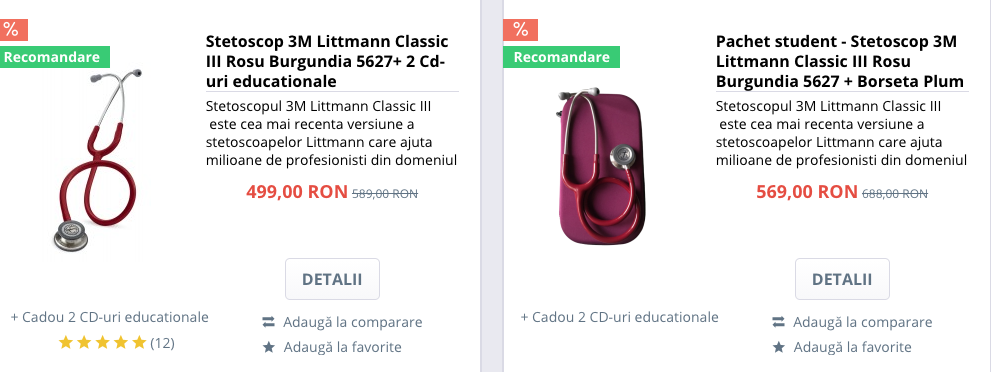991x372 pixels.
Task: Open DETALII for Pachet student stetoscop
Action: [x=842, y=279]
